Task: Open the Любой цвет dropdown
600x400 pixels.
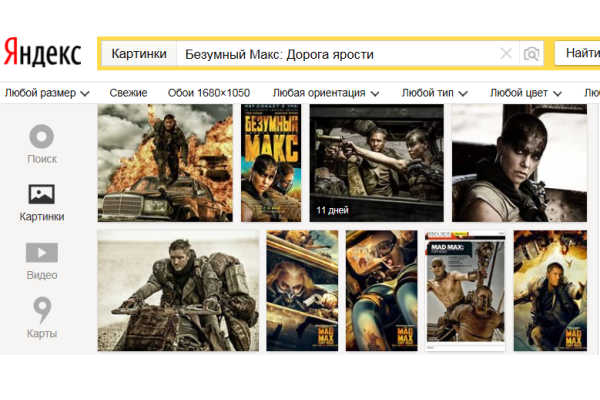Action: (x=526, y=93)
